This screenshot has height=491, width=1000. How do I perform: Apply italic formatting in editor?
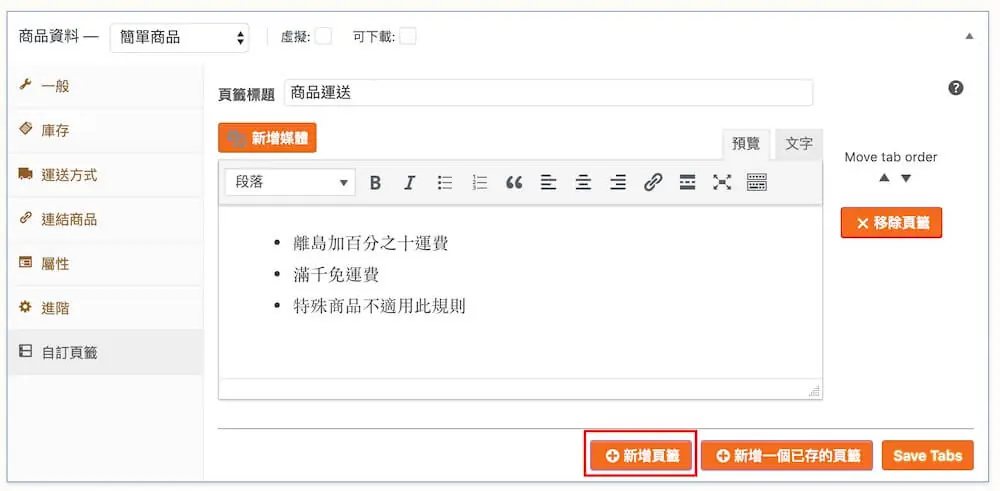point(409,183)
